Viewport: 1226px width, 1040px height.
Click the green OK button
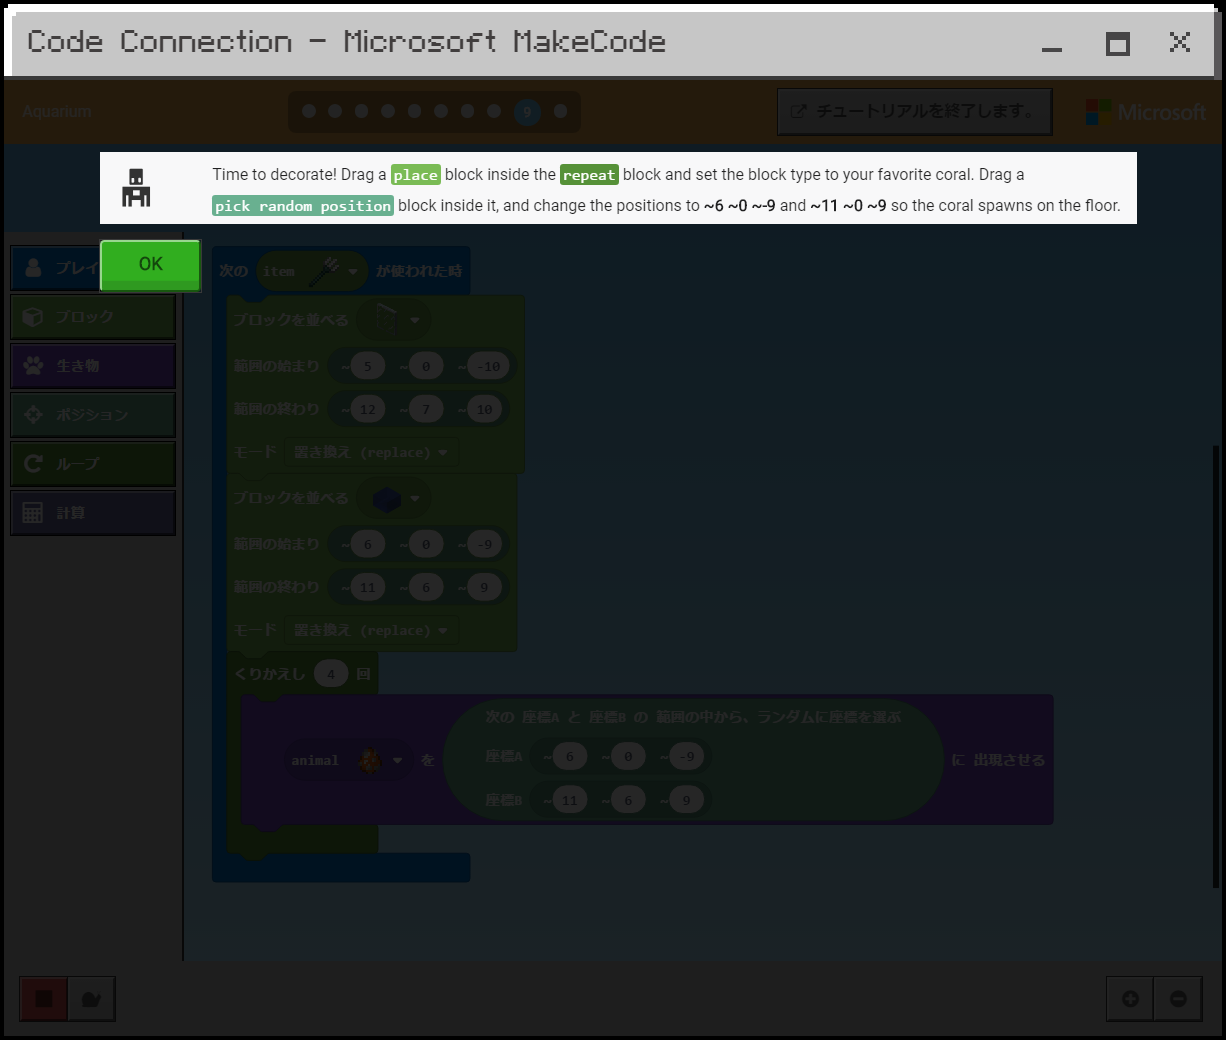pos(150,265)
